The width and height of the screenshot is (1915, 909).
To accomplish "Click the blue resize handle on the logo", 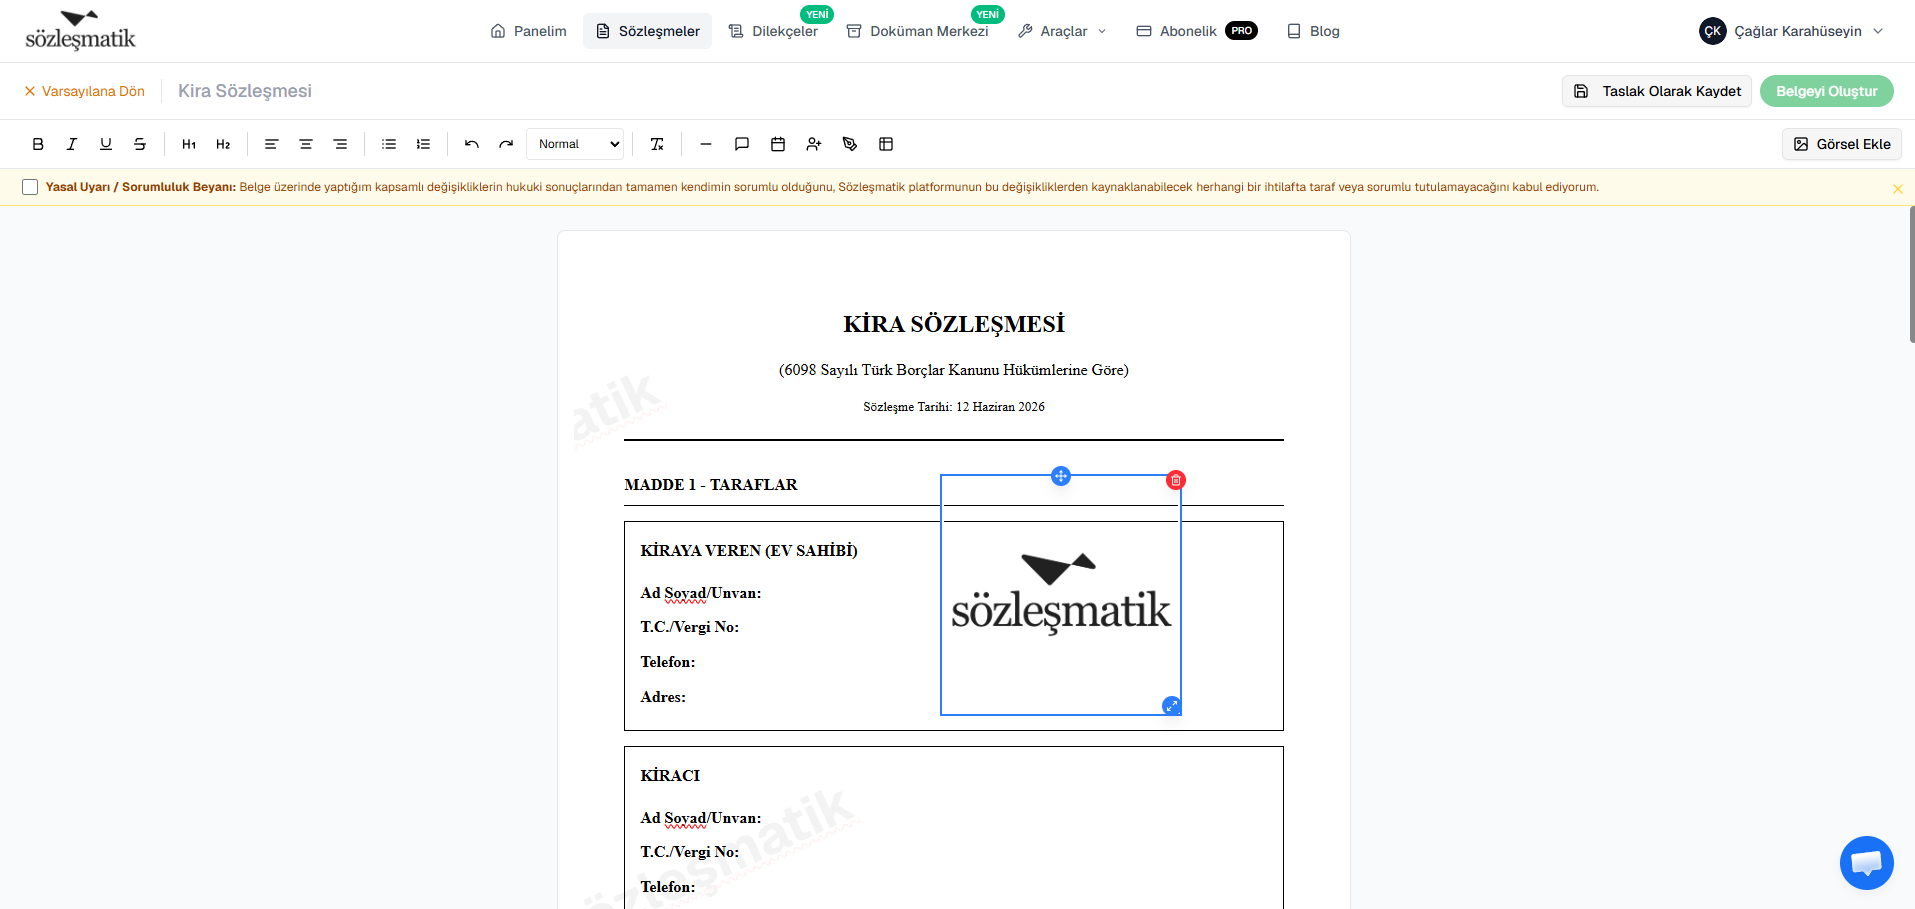I will [1172, 706].
